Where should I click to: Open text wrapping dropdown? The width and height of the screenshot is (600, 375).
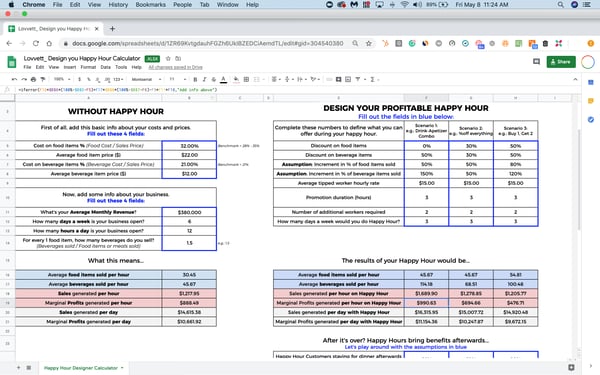tap(302, 80)
